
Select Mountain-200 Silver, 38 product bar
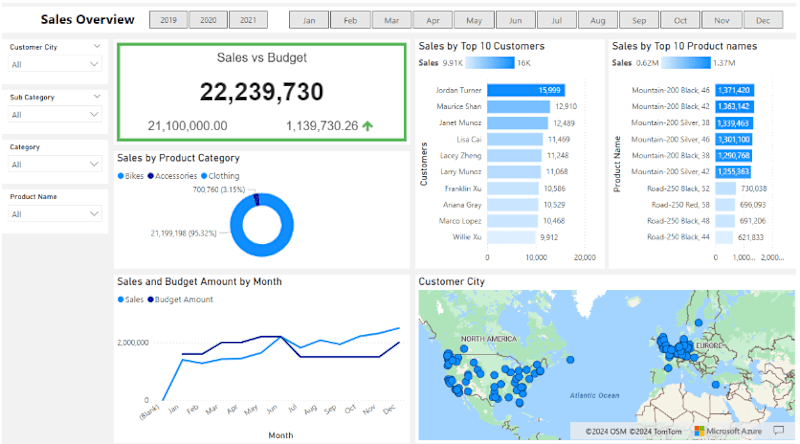coord(734,123)
